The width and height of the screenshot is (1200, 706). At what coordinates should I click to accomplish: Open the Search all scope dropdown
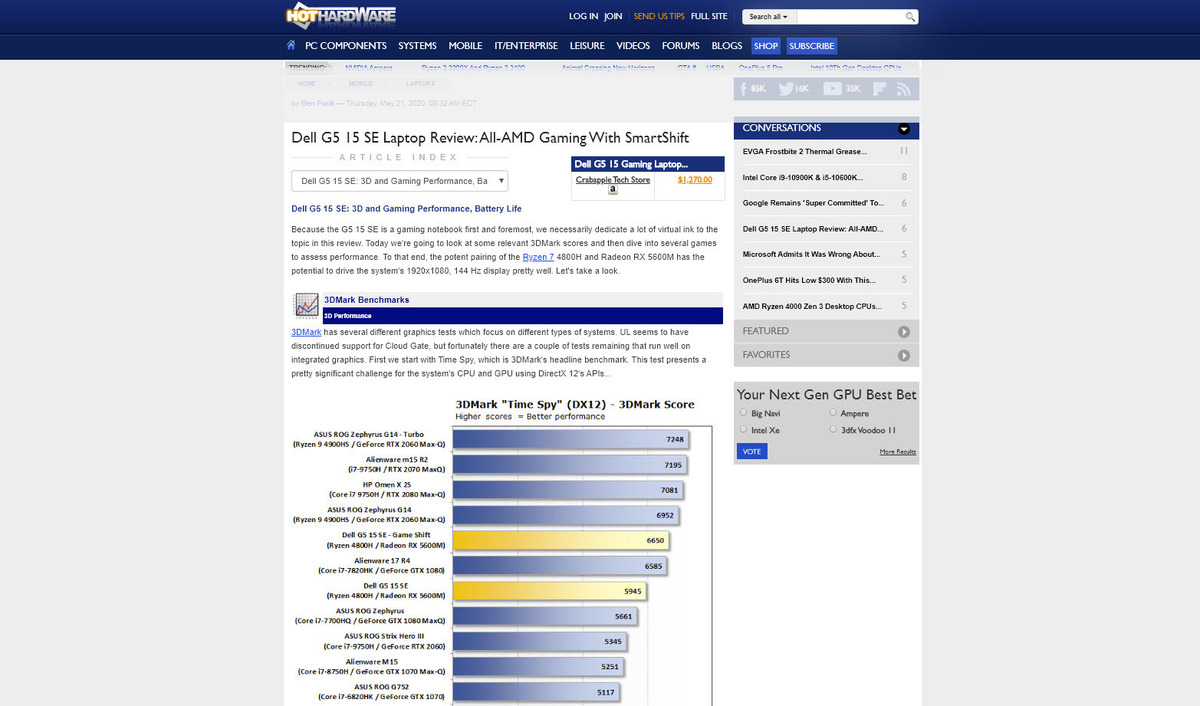tap(769, 17)
